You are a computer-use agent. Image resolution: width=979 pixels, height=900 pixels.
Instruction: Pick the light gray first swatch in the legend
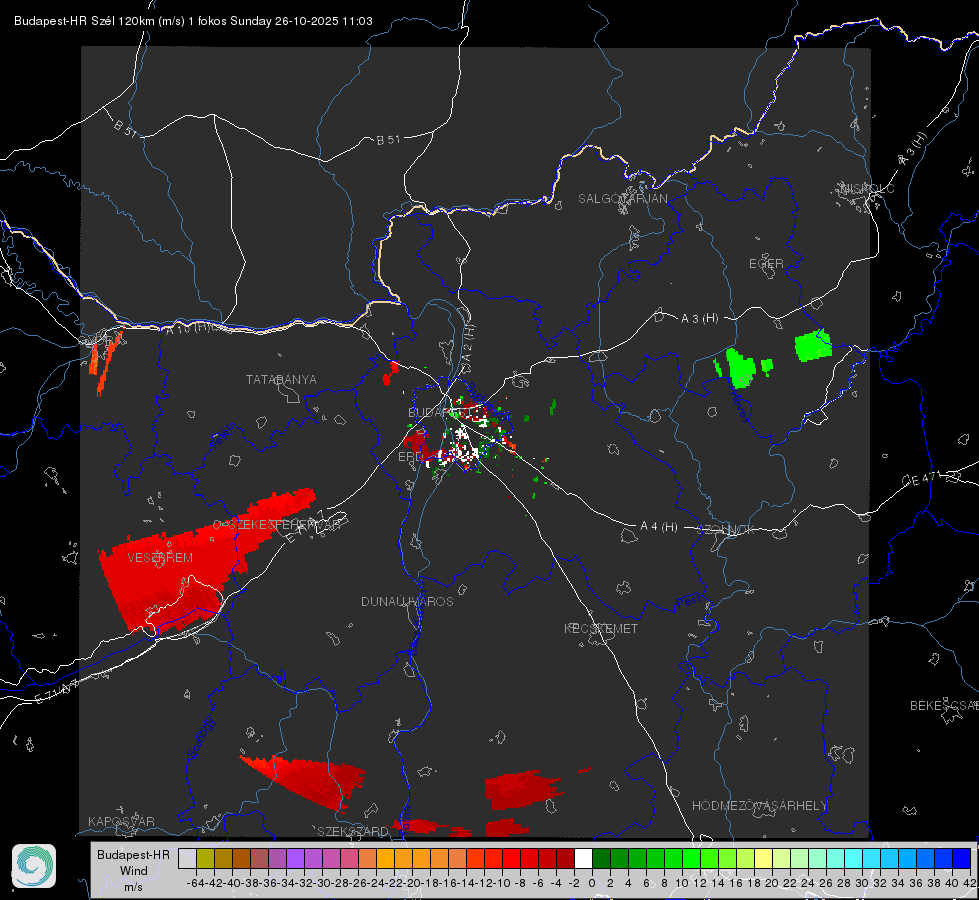(187, 858)
